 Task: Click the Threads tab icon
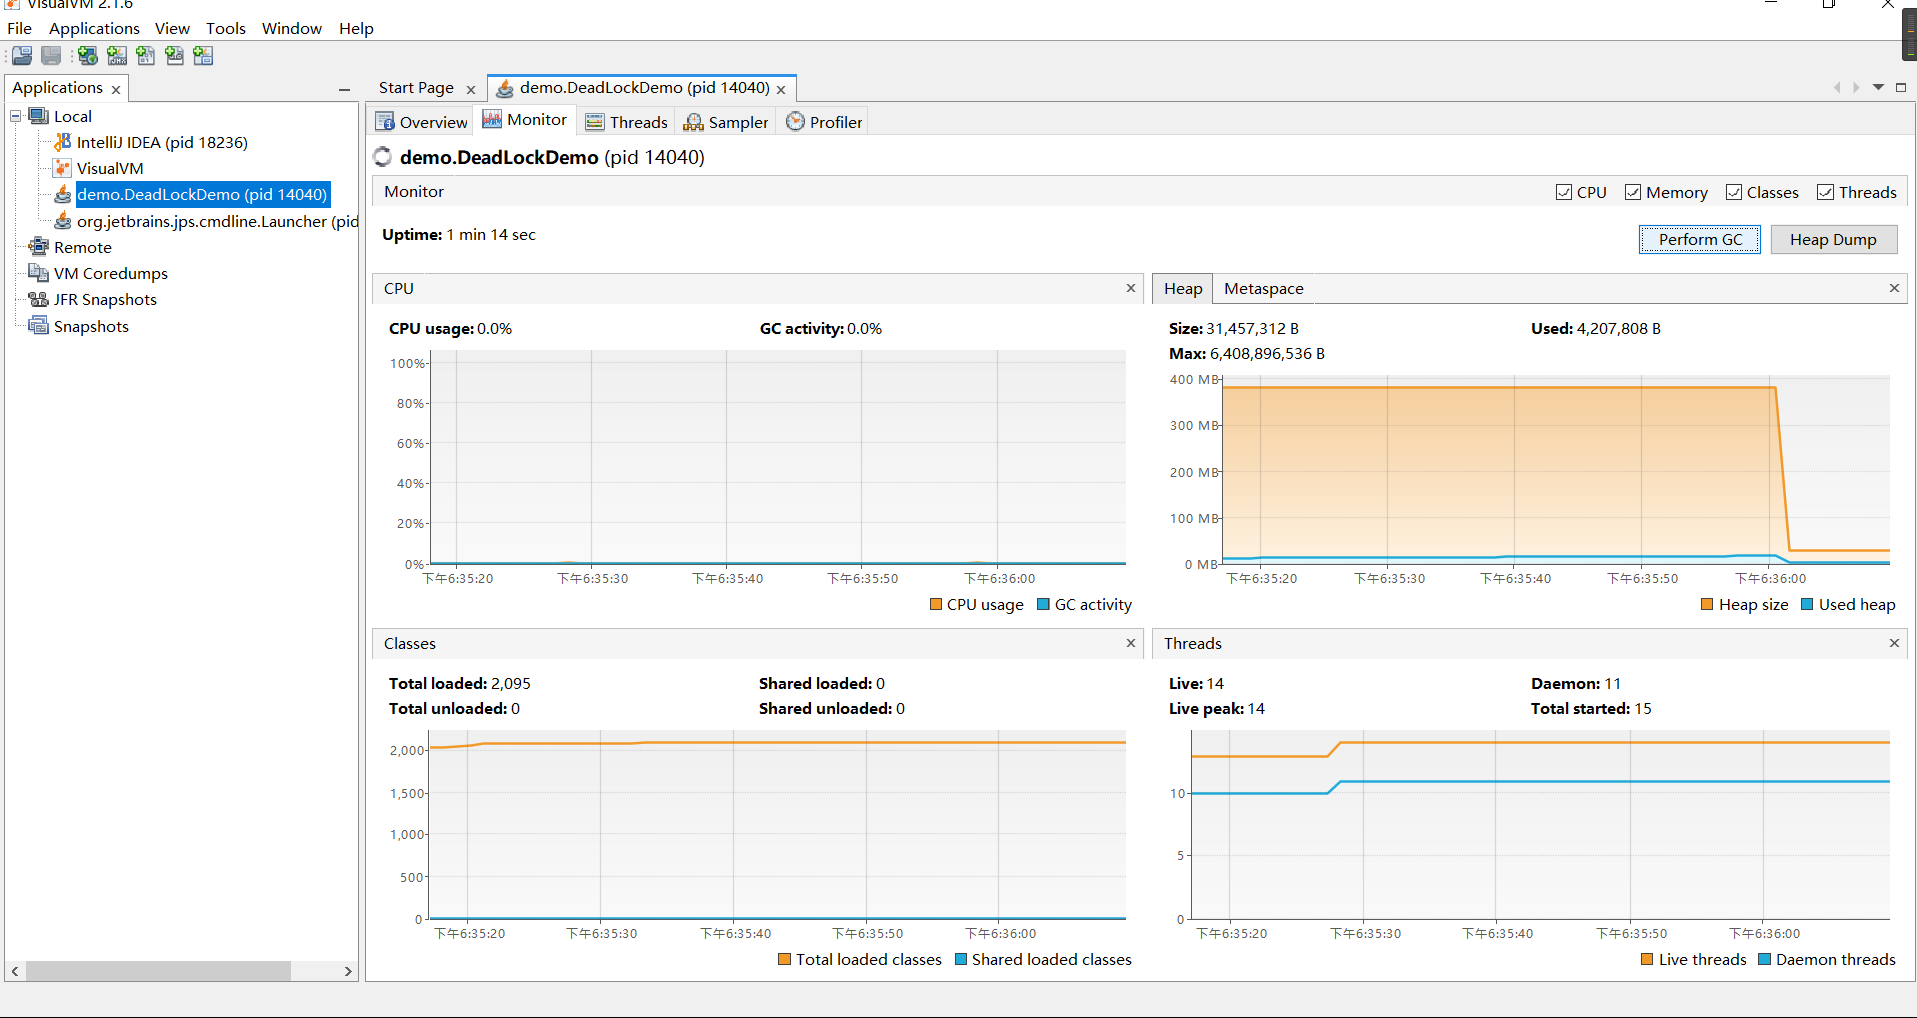tap(595, 122)
